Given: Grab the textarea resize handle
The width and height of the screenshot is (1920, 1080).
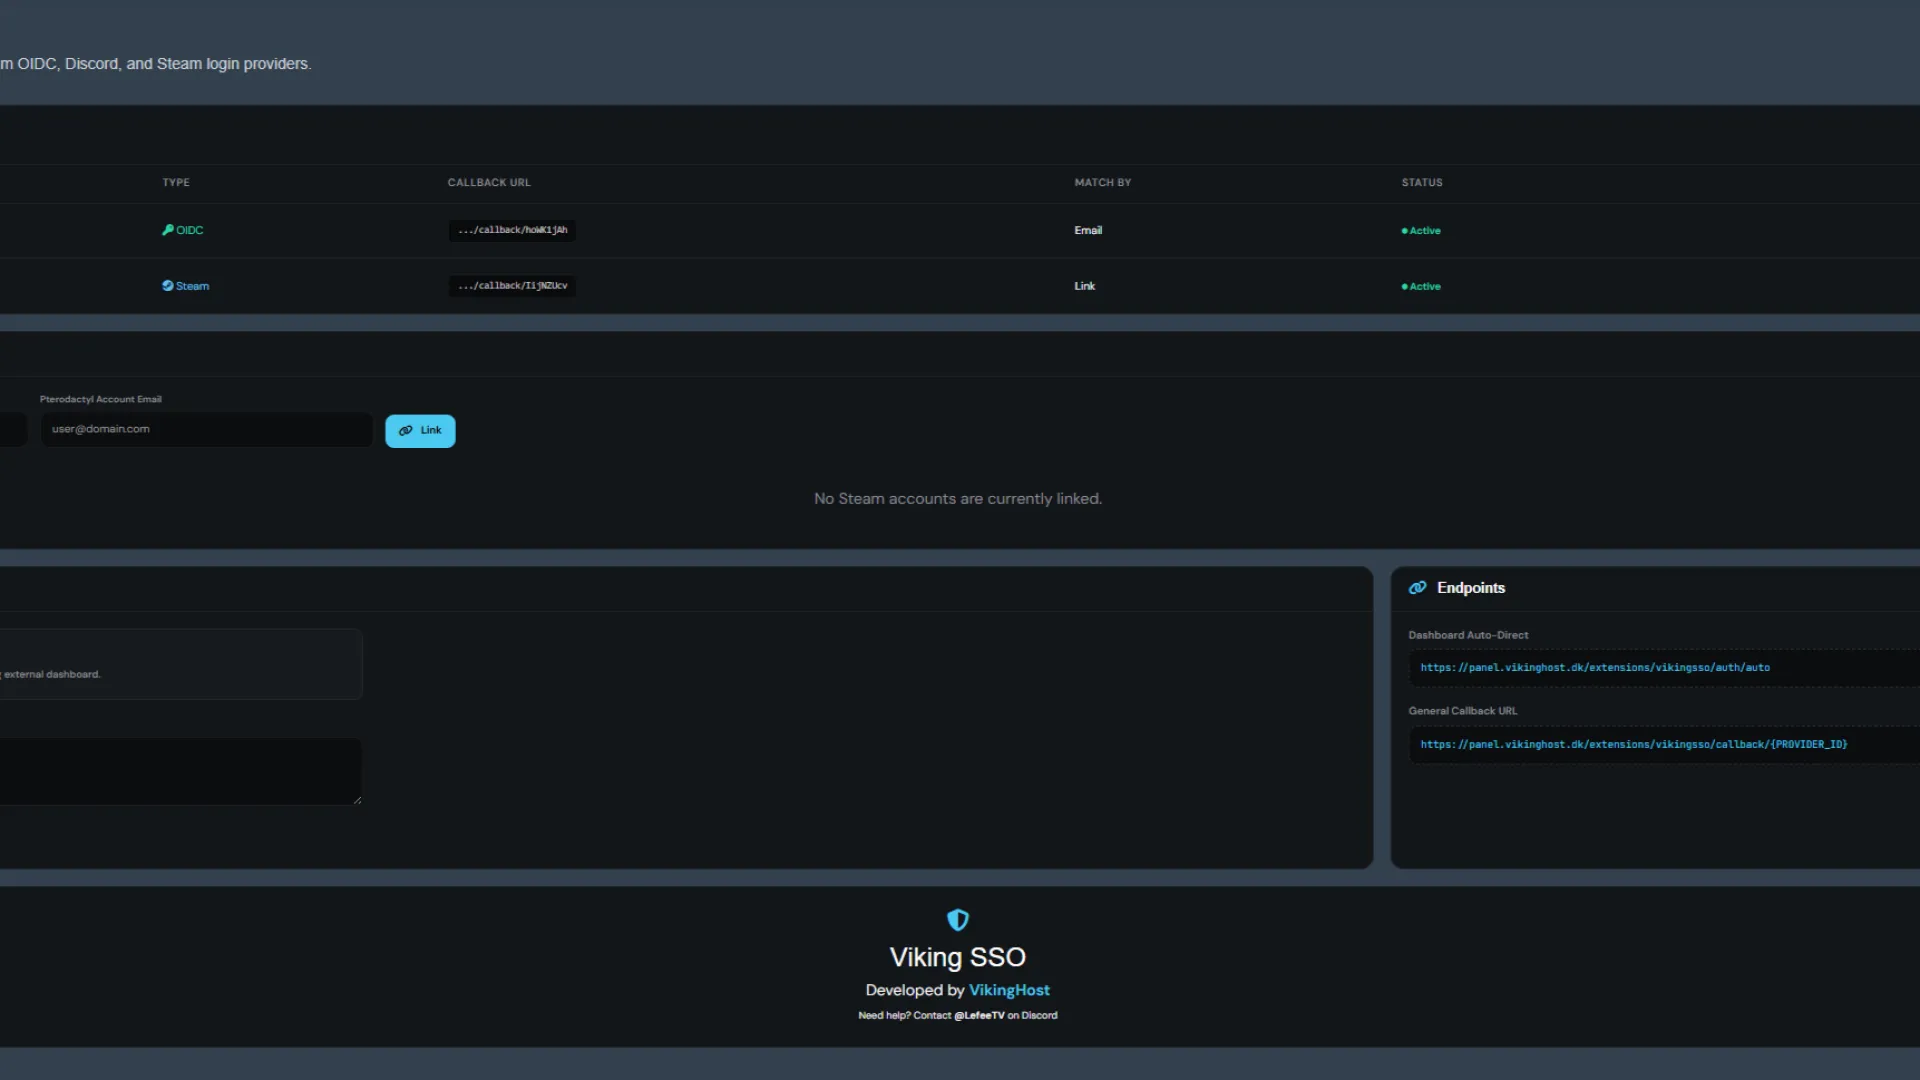Looking at the screenshot, I should (x=357, y=800).
